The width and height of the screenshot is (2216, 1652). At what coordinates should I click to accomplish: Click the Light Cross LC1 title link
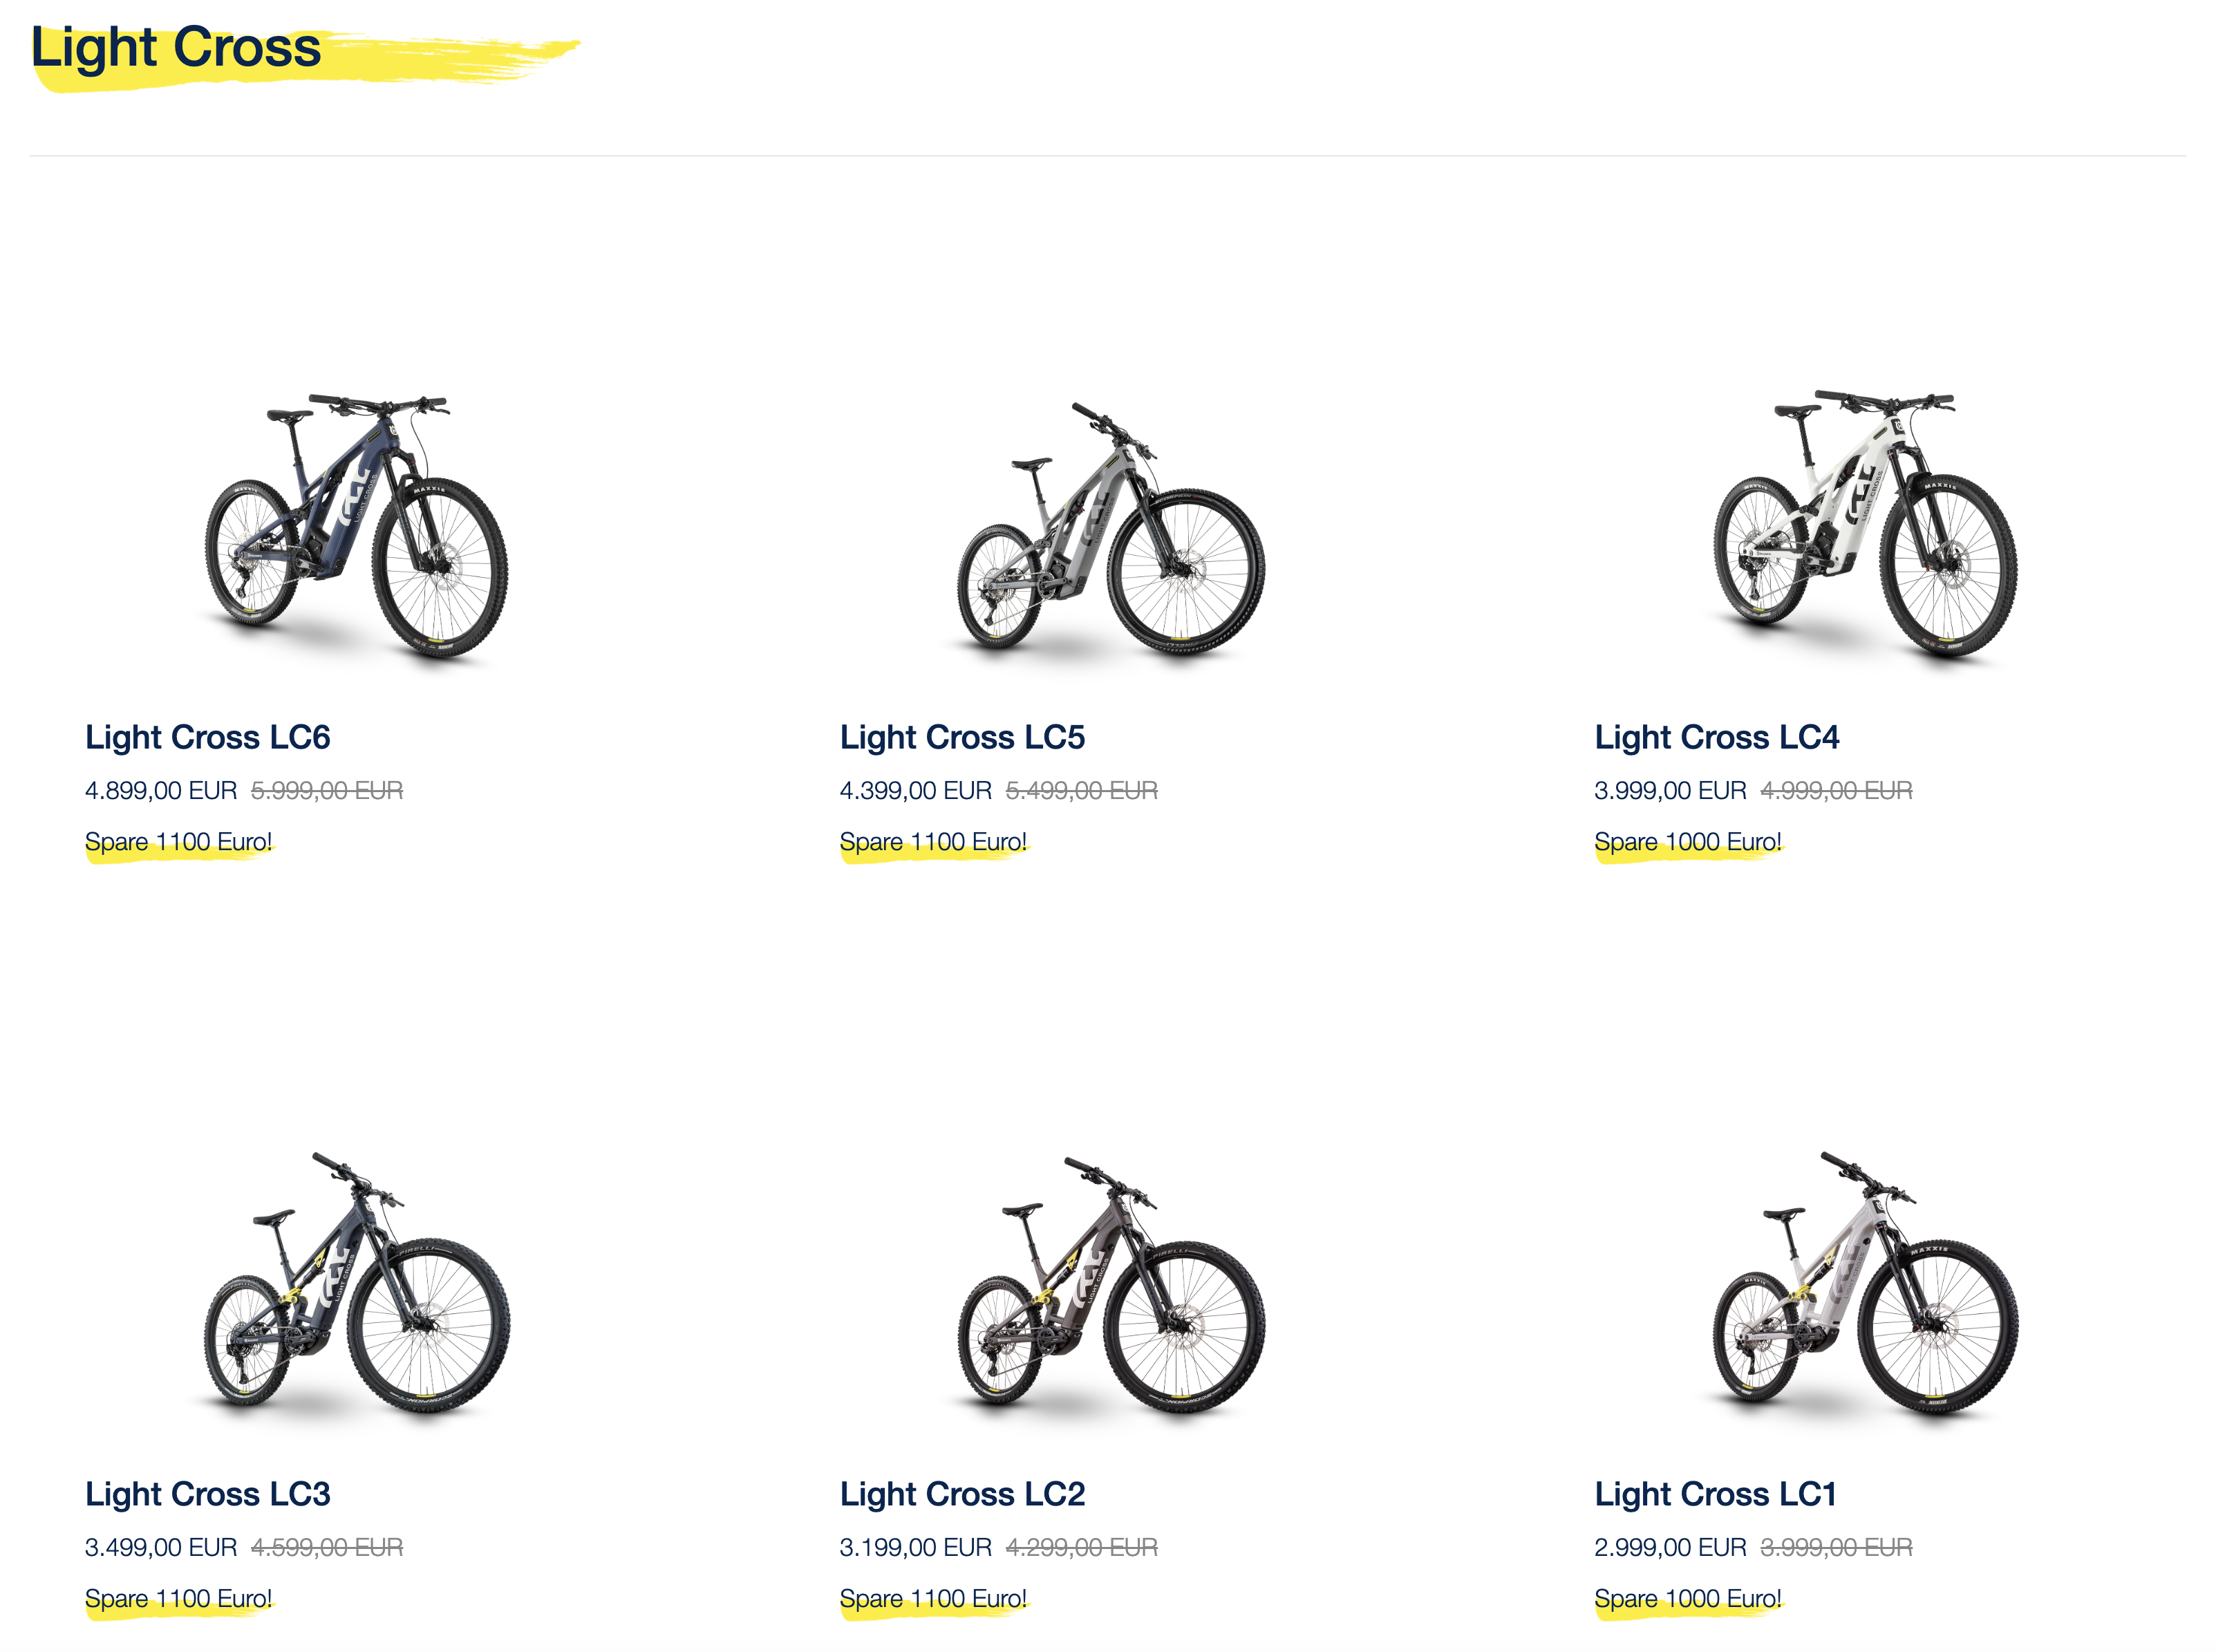1715,1493
